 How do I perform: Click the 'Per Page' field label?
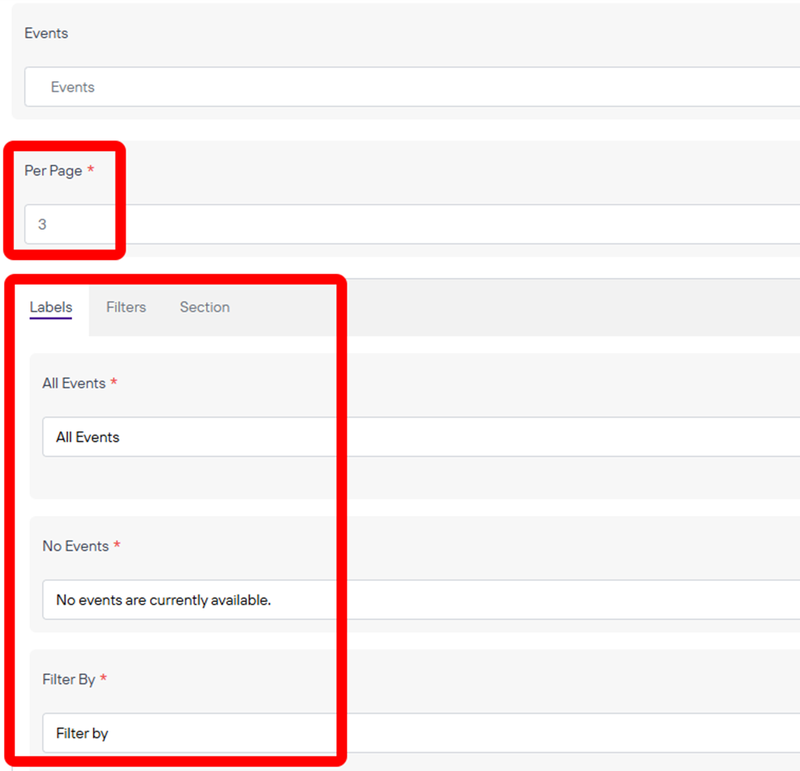(x=53, y=170)
